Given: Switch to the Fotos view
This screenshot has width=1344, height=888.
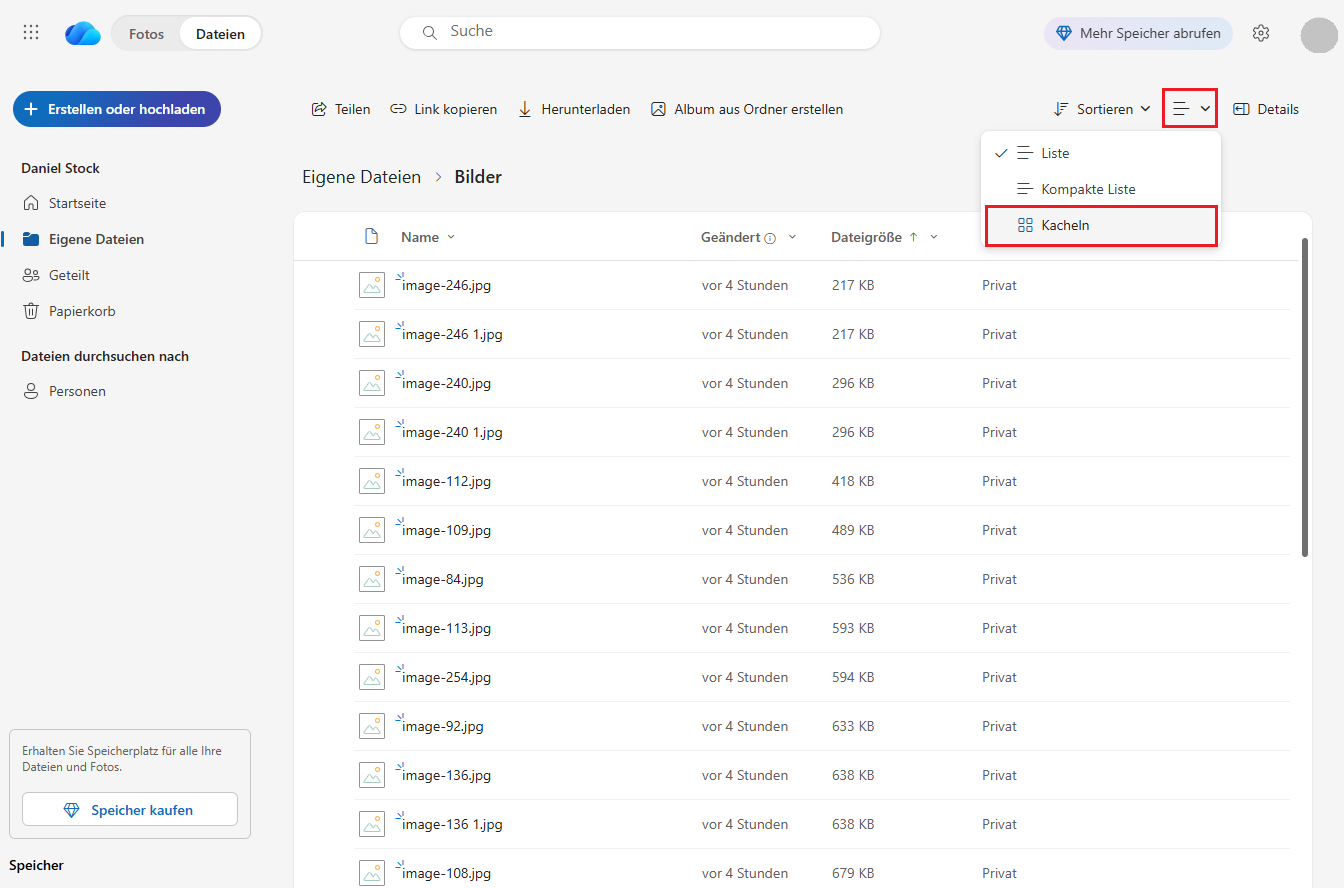Looking at the screenshot, I should (x=146, y=34).
